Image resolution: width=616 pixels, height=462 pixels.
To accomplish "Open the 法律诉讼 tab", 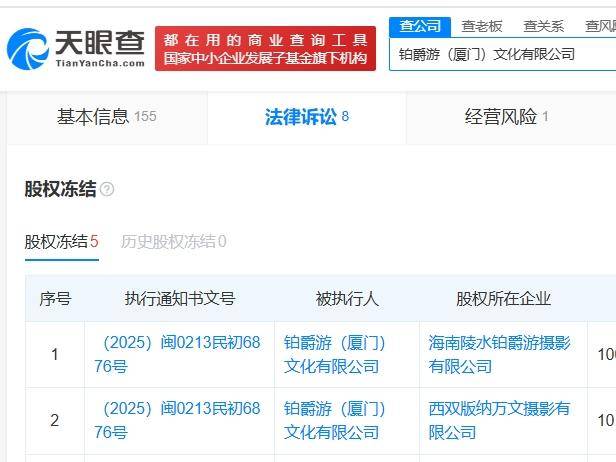I will click(x=306, y=117).
